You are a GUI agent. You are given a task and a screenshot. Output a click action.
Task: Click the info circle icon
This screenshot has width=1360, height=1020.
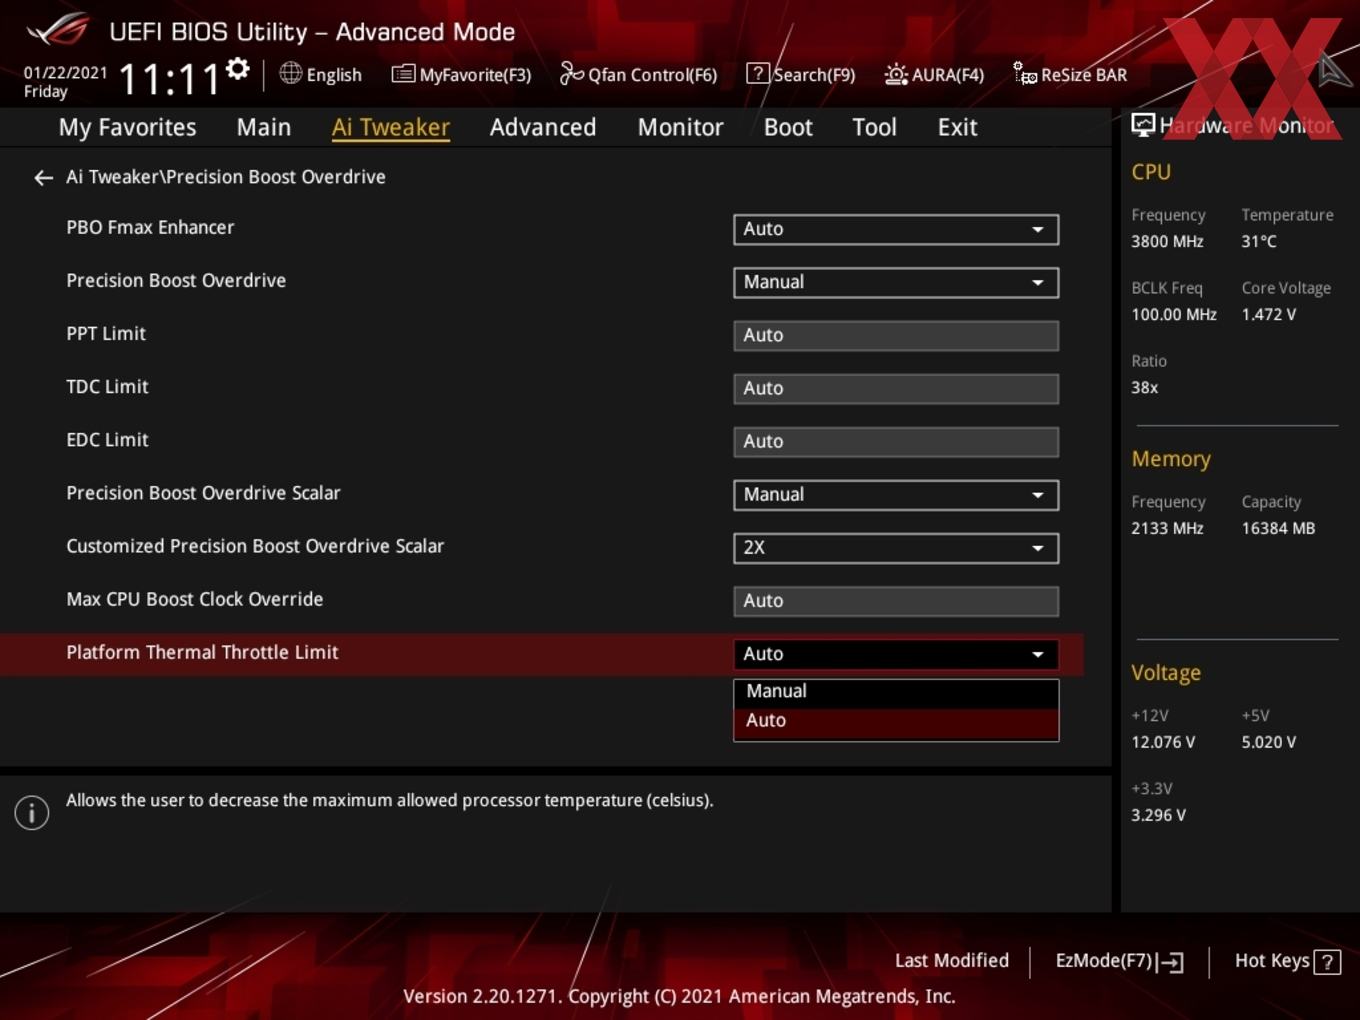32,813
